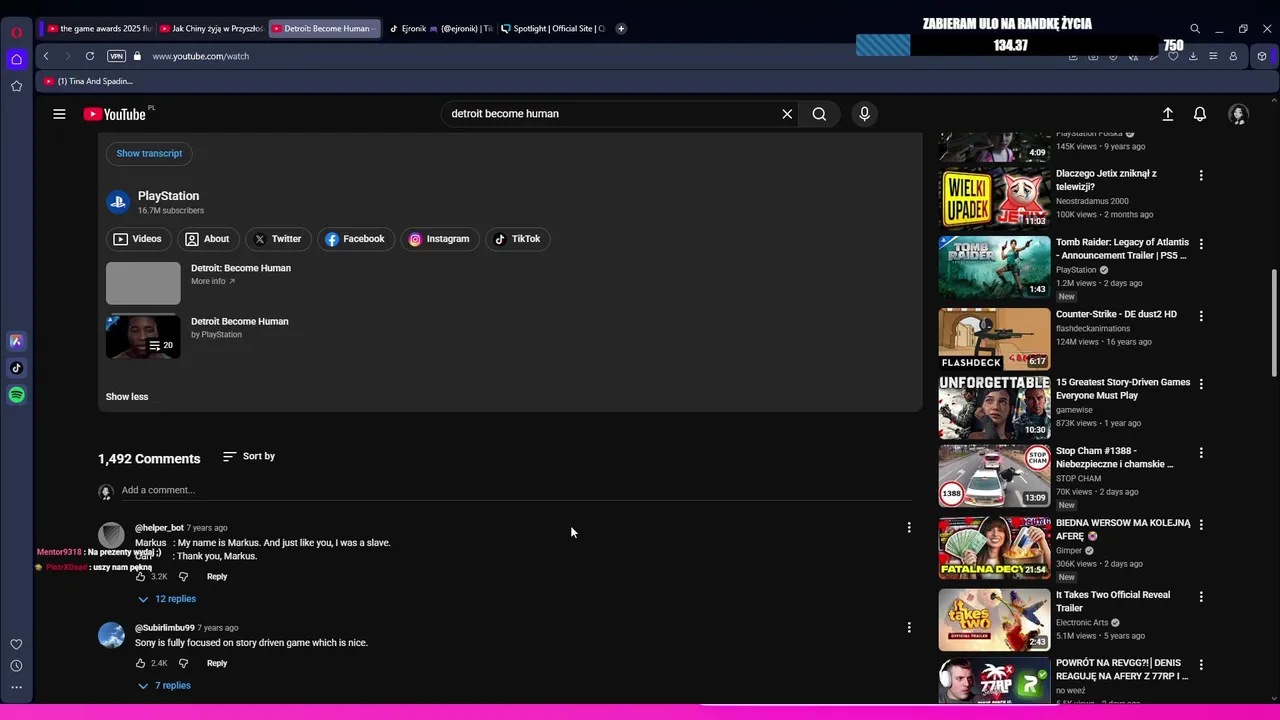The height and width of the screenshot is (720, 1280).
Task: Open options for It Takes Two video
Action: coord(1201,597)
